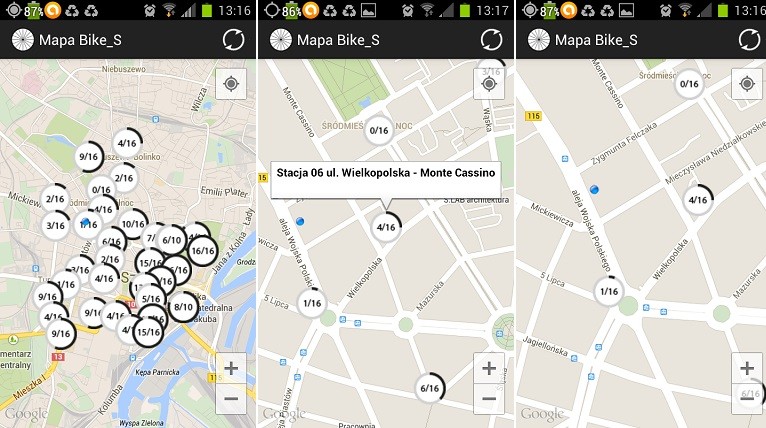The image size is (766, 428).
Task: Tap the refresh icon in the middle screen
Action: point(491,40)
